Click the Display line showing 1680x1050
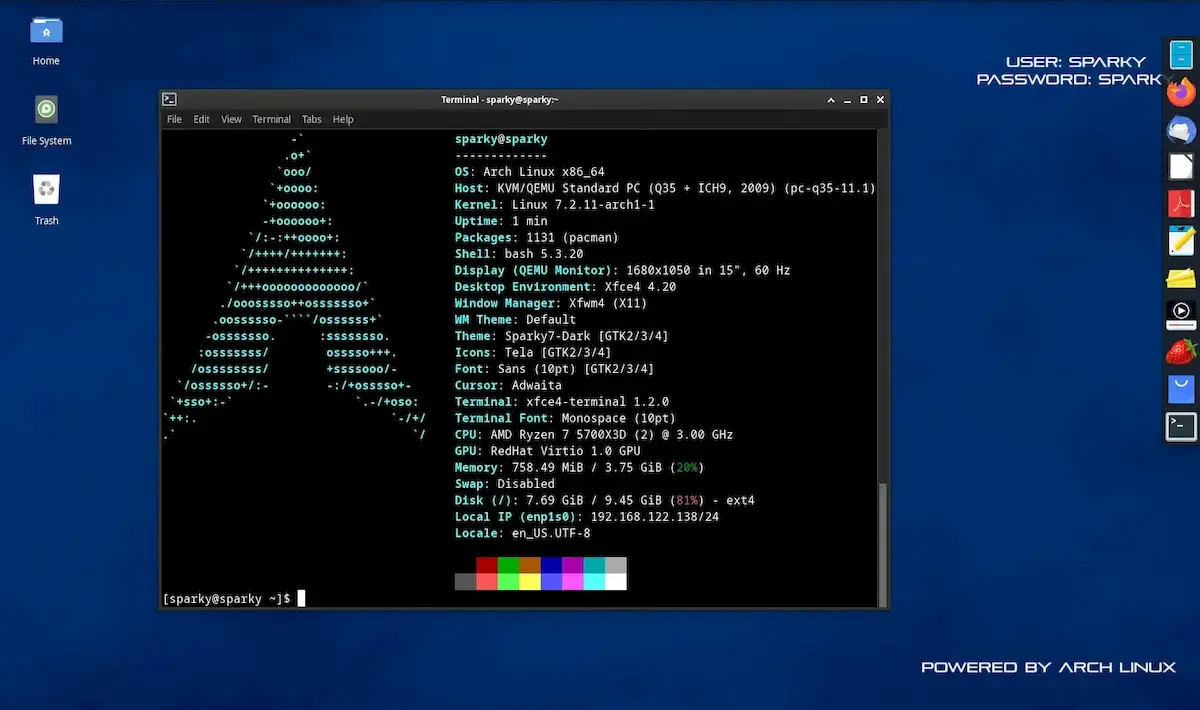1200x710 pixels. click(x=623, y=270)
